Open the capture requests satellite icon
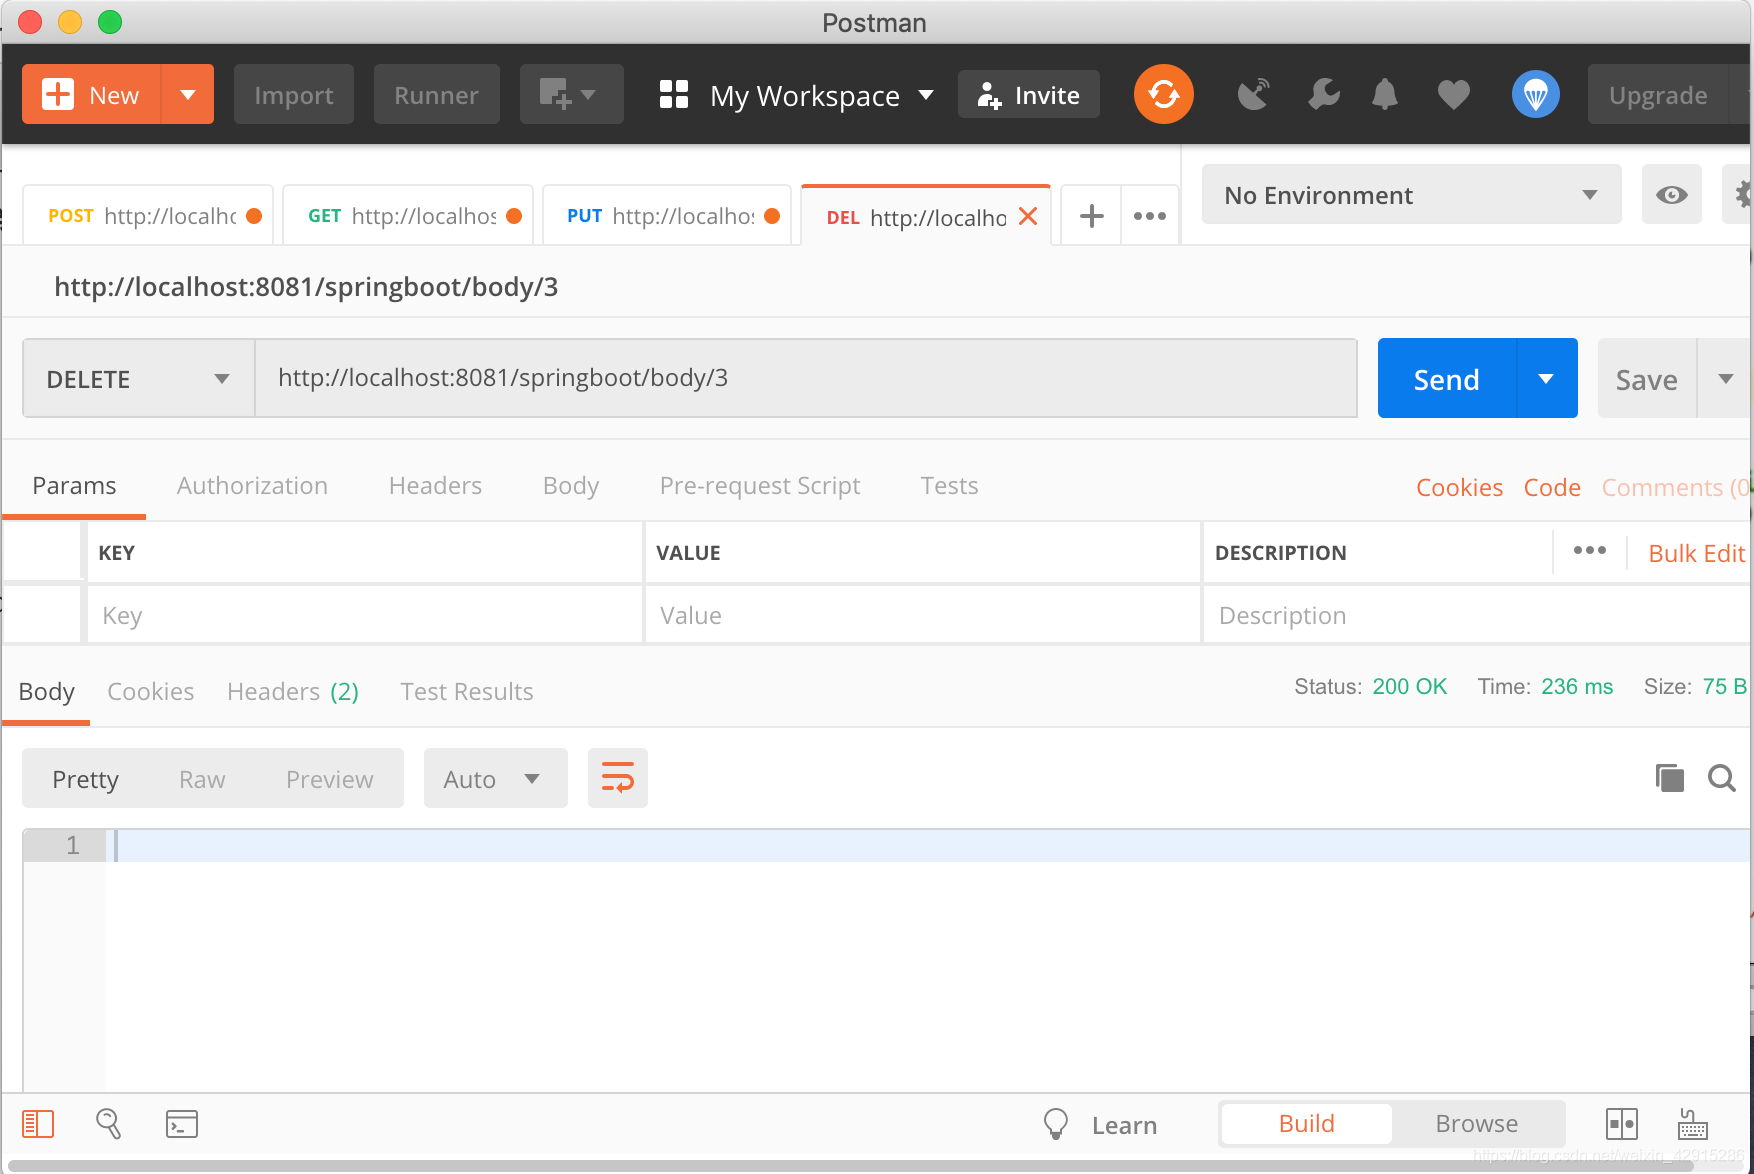Viewport: 1754px width, 1174px height. pyautogui.click(x=1253, y=95)
